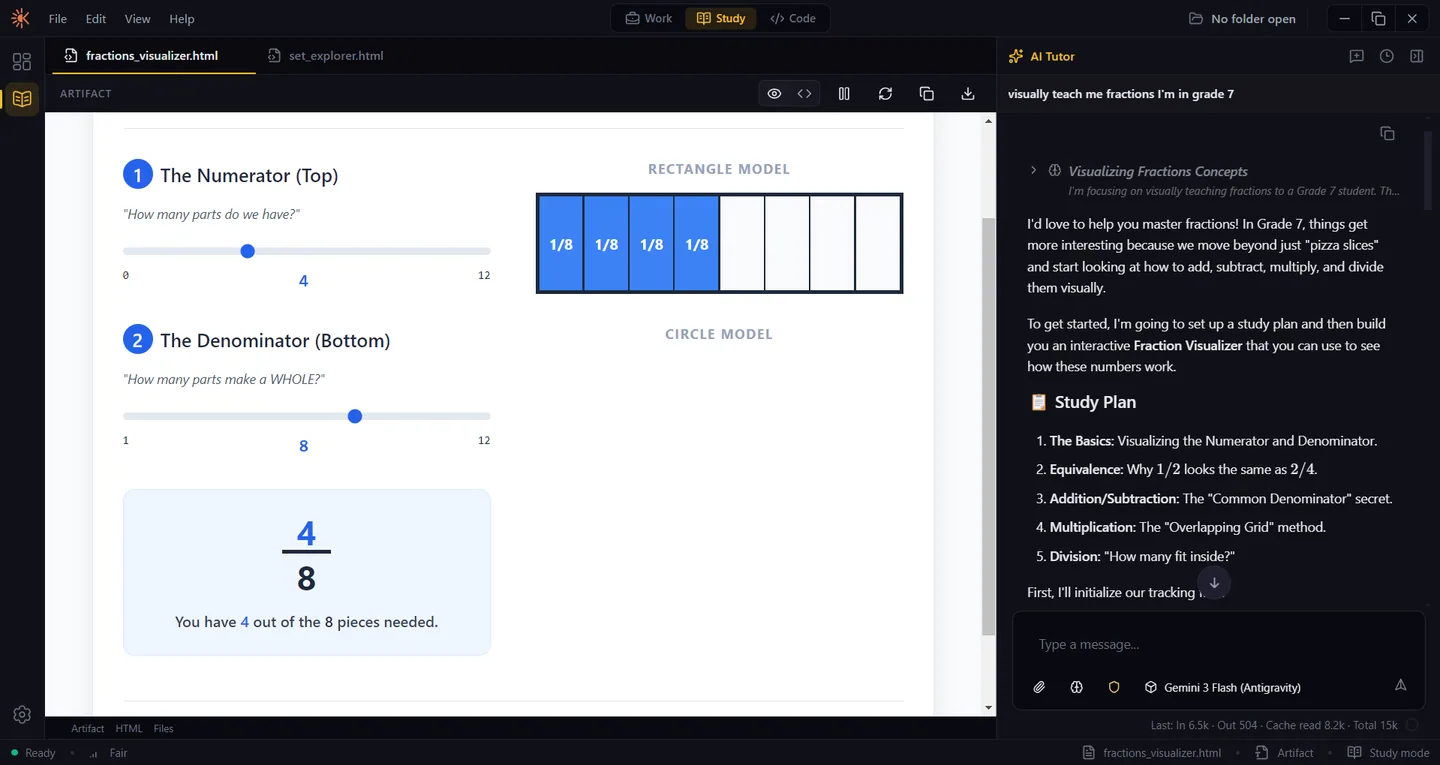The width and height of the screenshot is (1440, 765).
Task: Toggle split columns view icon
Action: pos(844,93)
